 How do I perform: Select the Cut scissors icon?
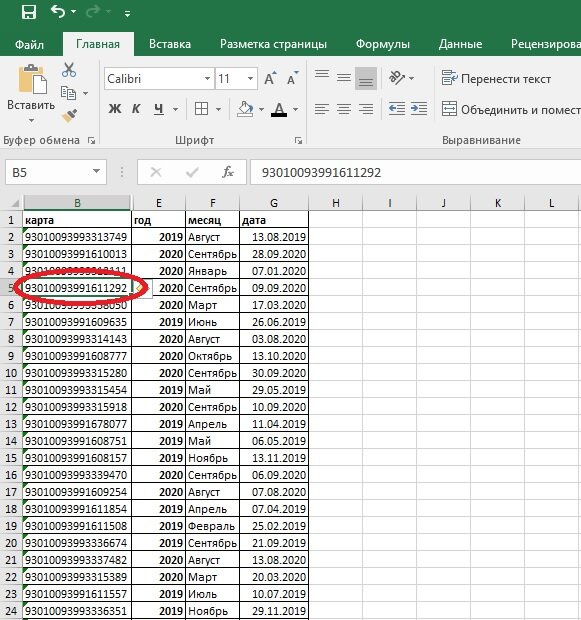coord(69,70)
